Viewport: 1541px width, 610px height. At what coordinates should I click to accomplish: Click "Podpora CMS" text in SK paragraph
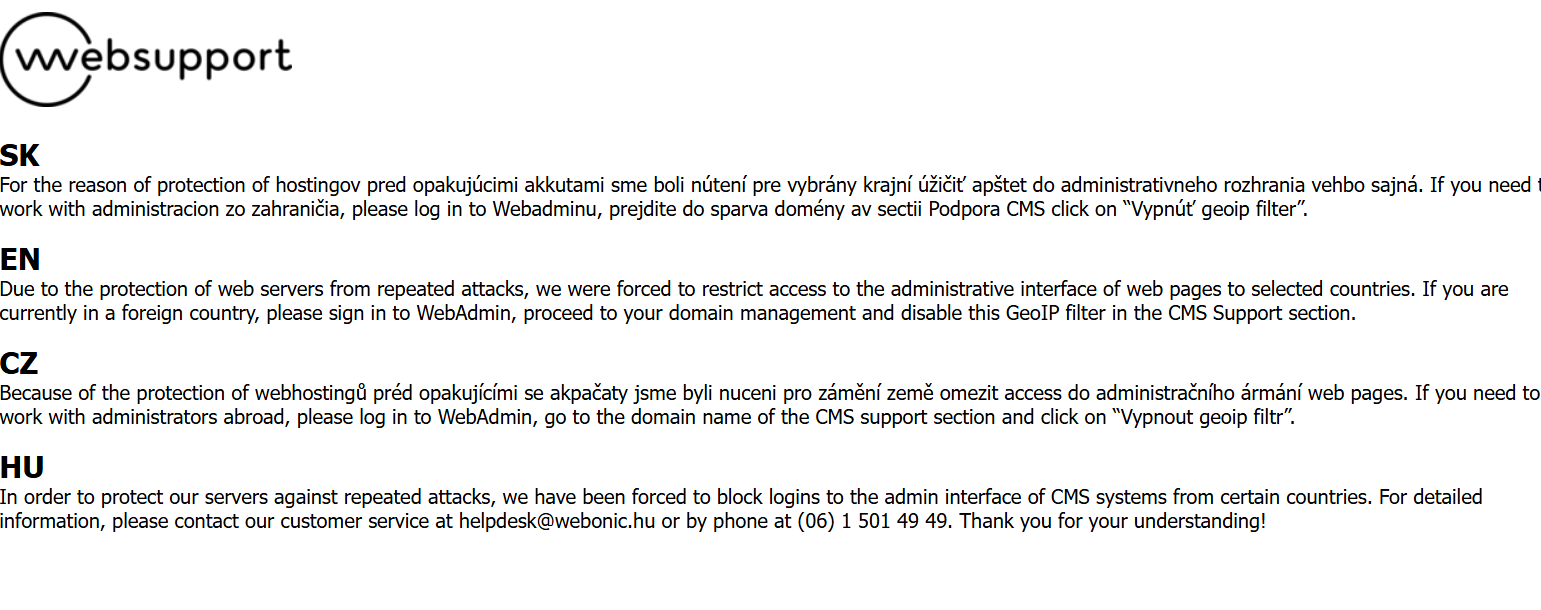tap(987, 209)
